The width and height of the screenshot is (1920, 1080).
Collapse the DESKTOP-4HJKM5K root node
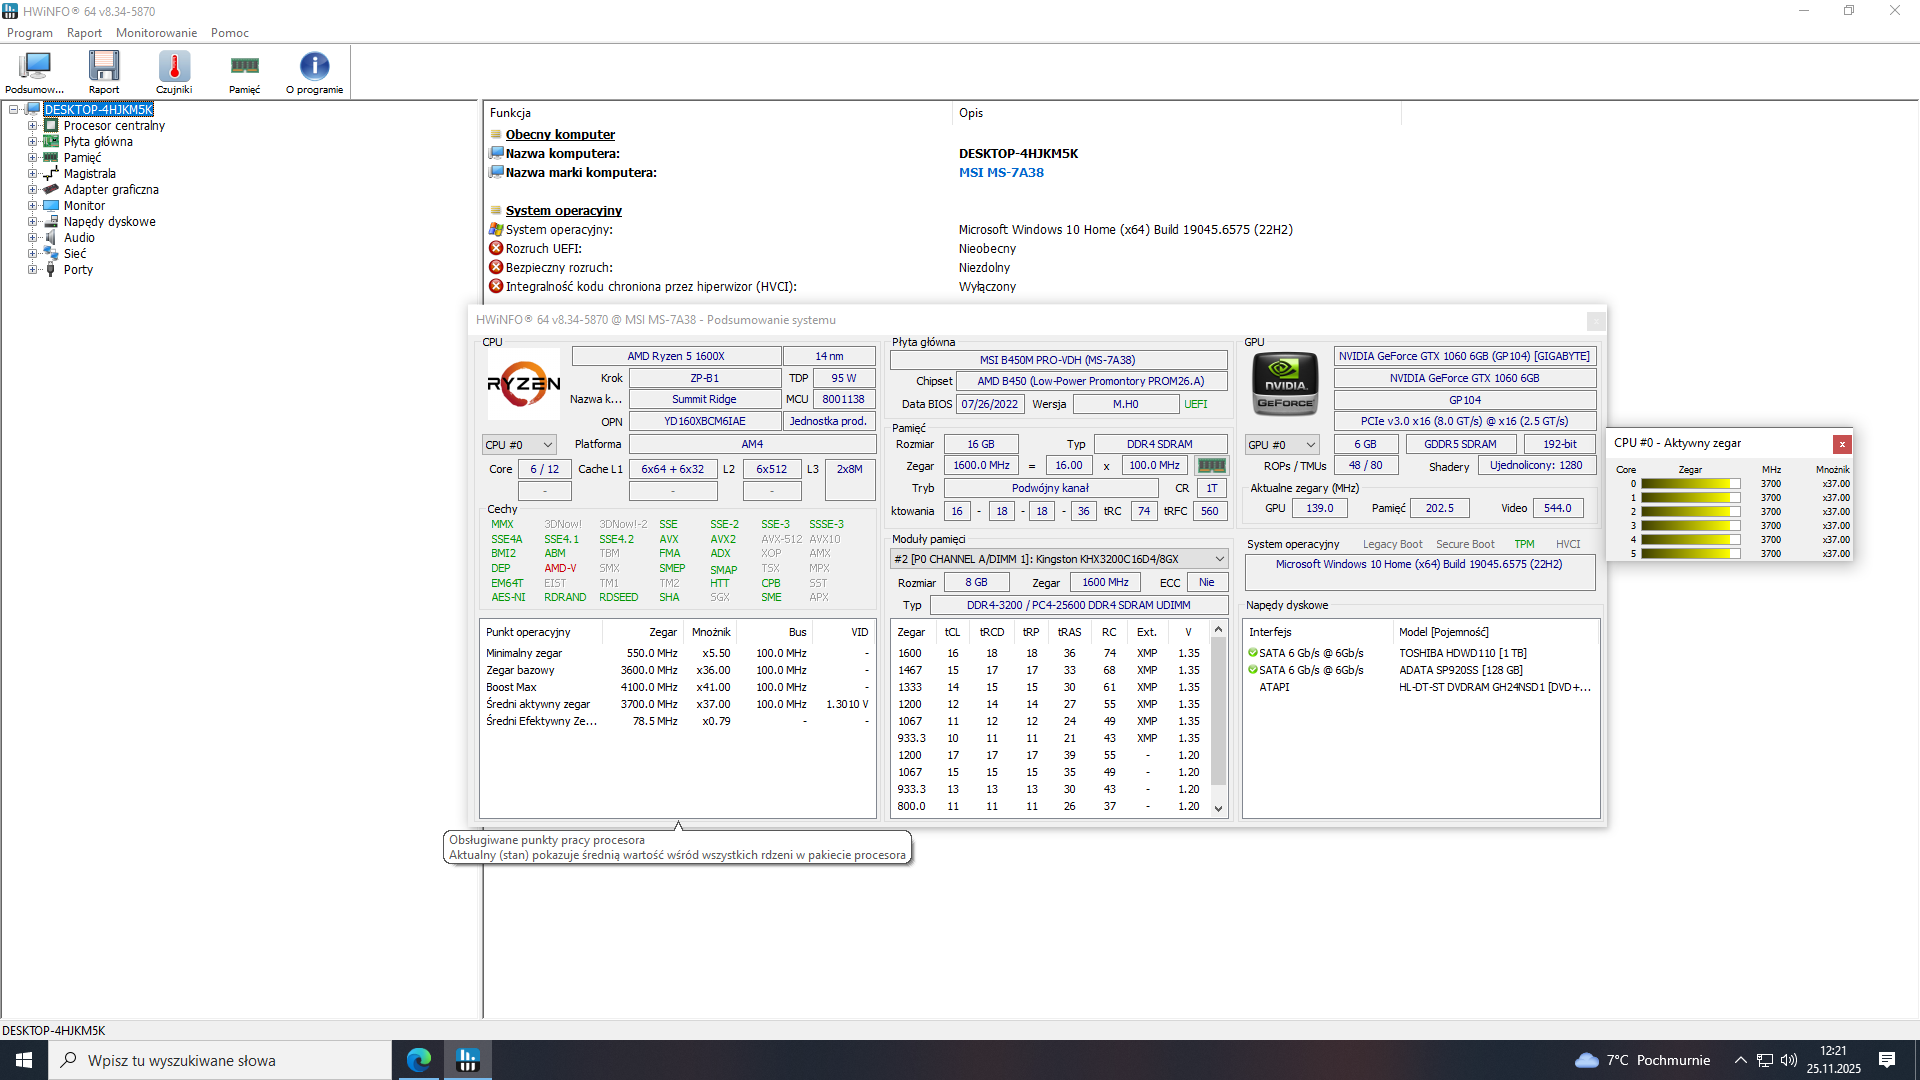coord(13,110)
